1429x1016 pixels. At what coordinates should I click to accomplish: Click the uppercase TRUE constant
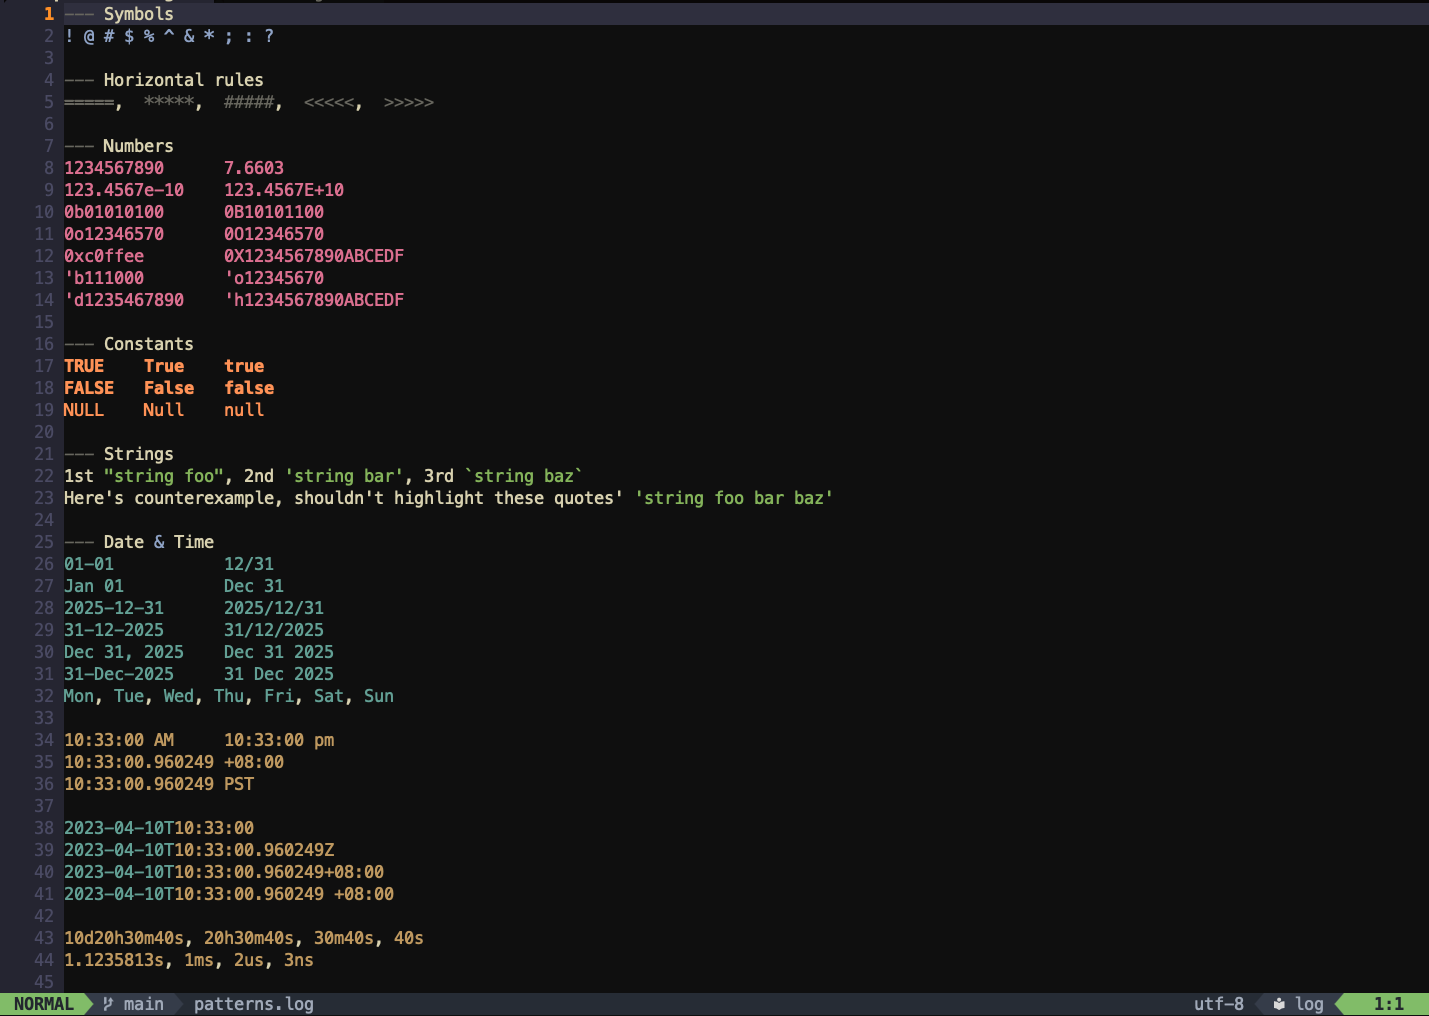[x=84, y=366]
